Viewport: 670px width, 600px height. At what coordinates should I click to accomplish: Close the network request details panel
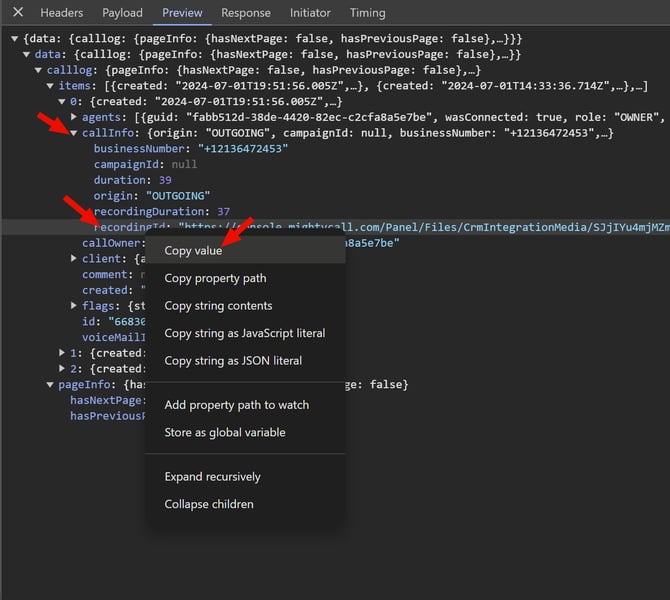(18, 12)
